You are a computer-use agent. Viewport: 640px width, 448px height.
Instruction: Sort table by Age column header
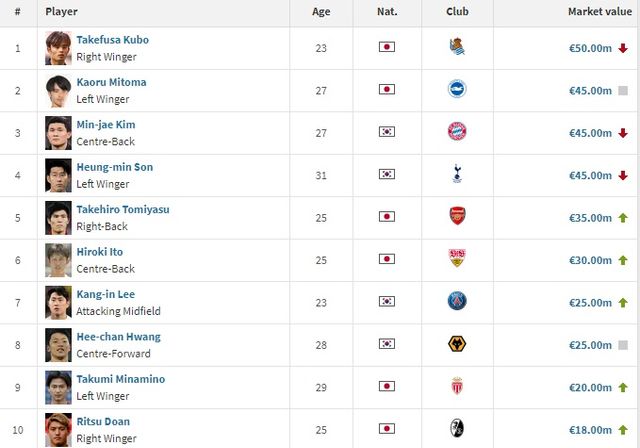point(321,12)
